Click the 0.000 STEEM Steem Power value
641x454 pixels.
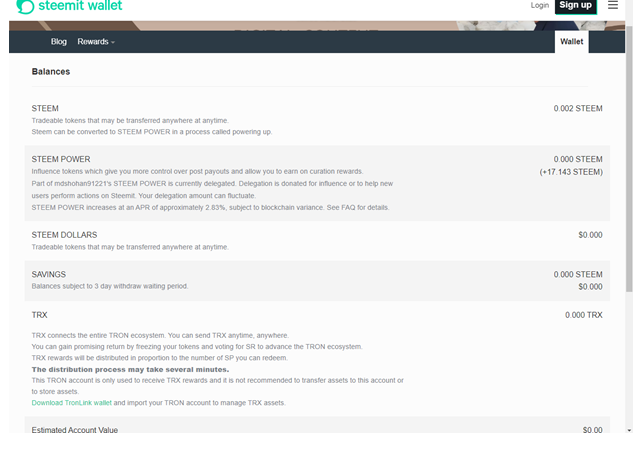click(x=578, y=159)
